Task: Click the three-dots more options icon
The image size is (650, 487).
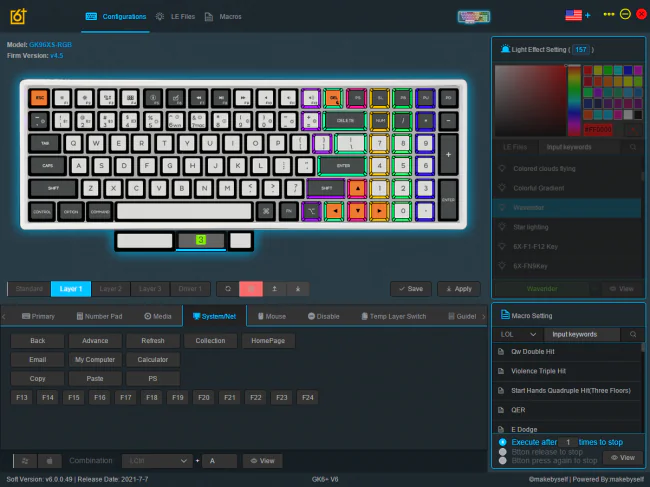Action: [x=609, y=15]
